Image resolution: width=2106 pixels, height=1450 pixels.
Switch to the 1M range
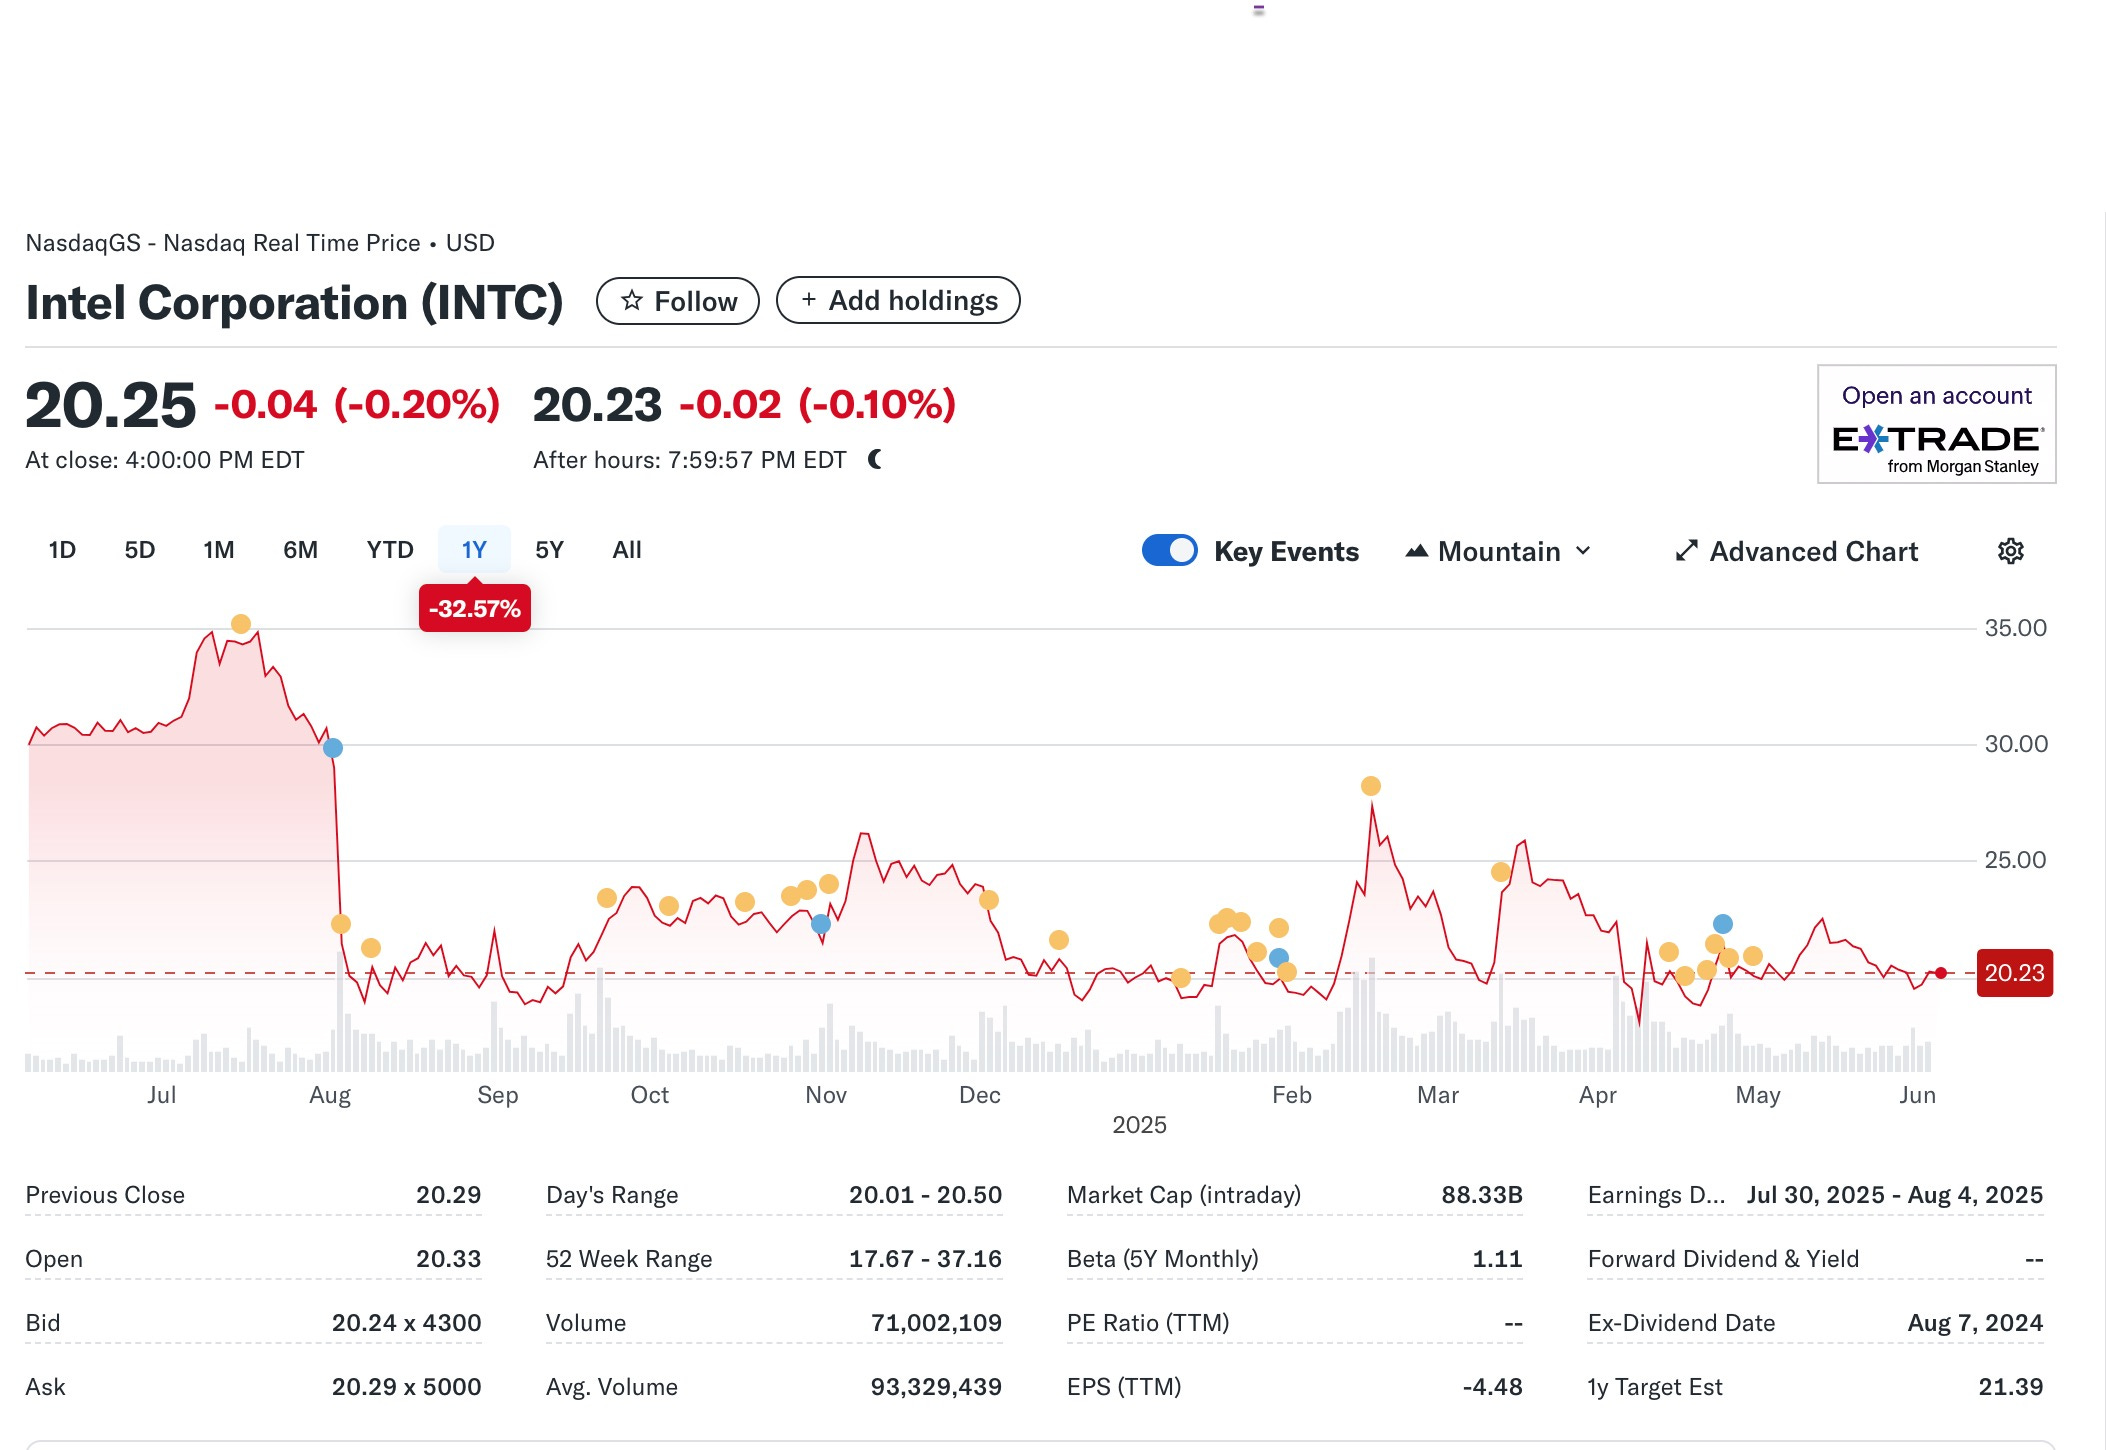[219, 550]
